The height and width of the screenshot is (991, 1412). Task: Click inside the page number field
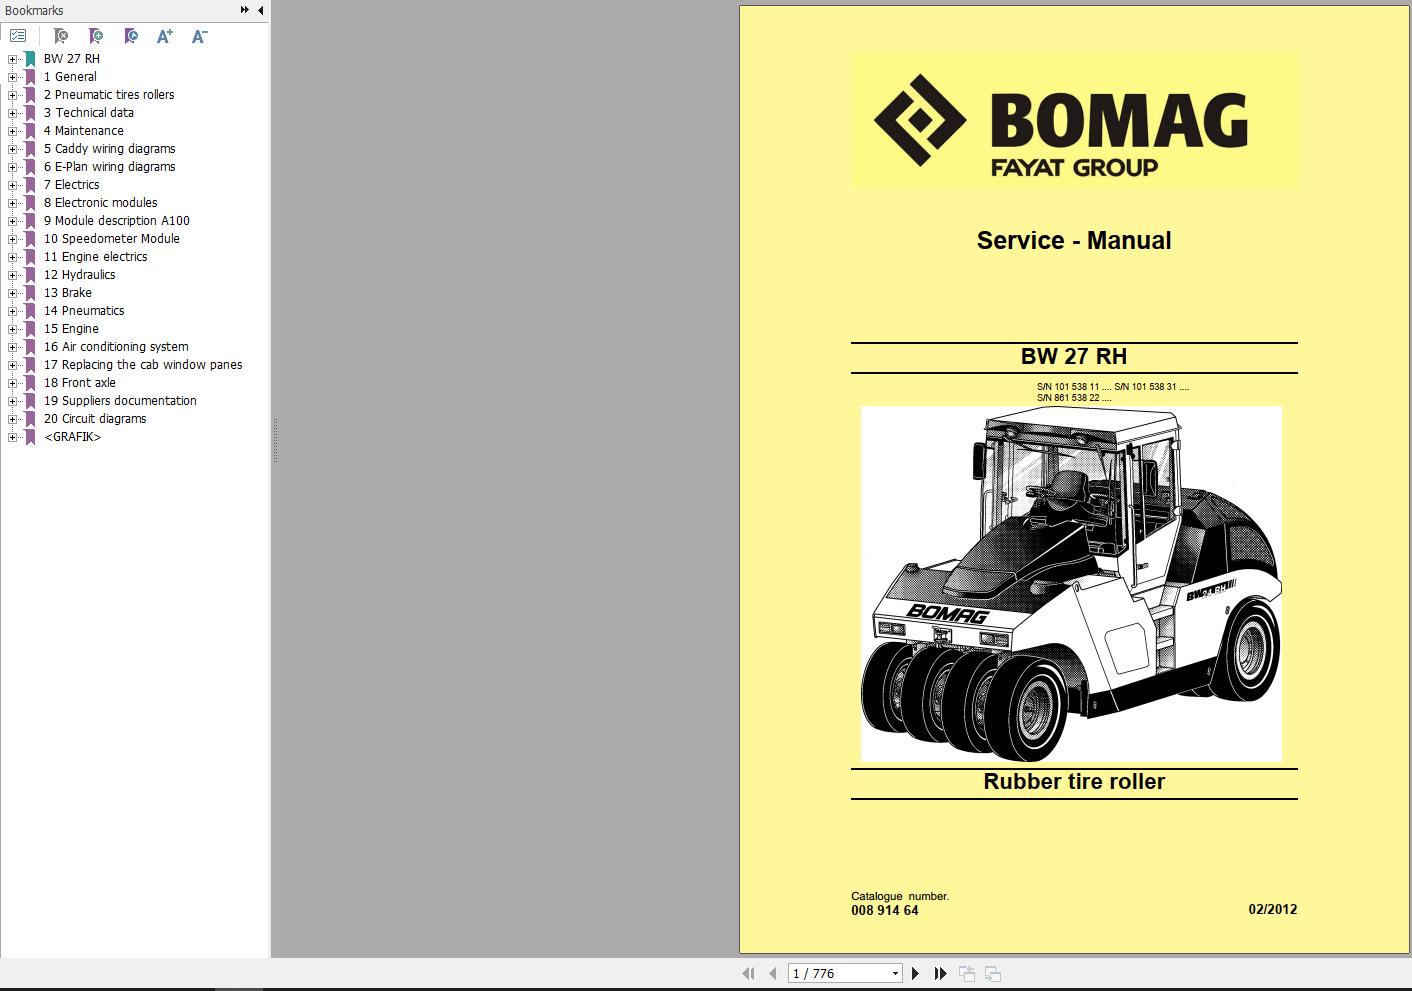click(830, 972)
